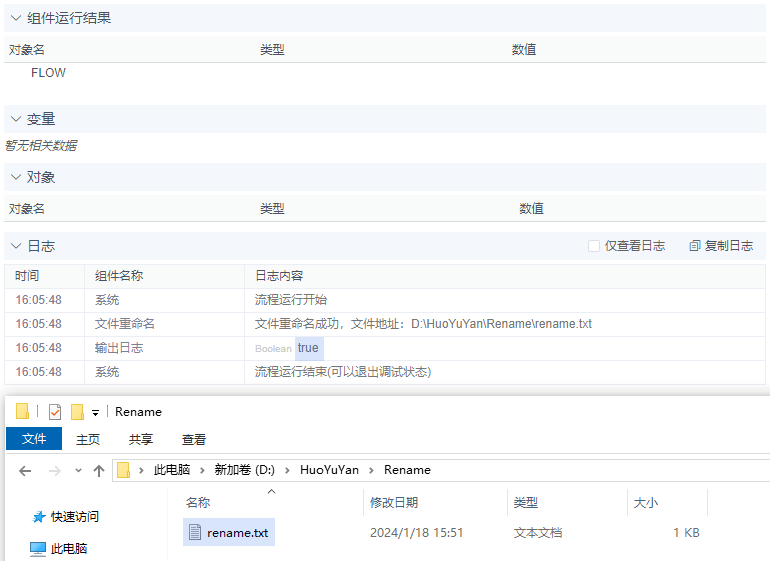The width and height of the screenshot is (770, 561).
Task: Click the 日志内容 column header
Action: click(x=279, y=276)
